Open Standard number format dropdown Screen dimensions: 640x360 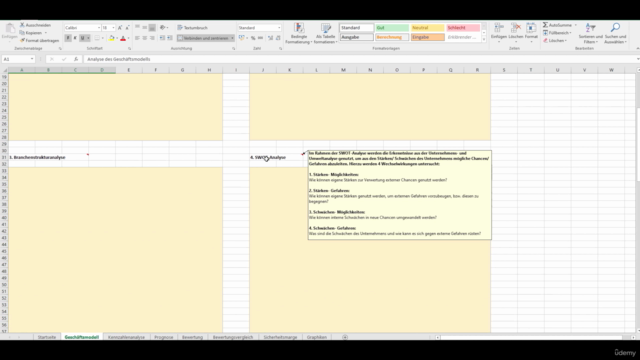279,28
